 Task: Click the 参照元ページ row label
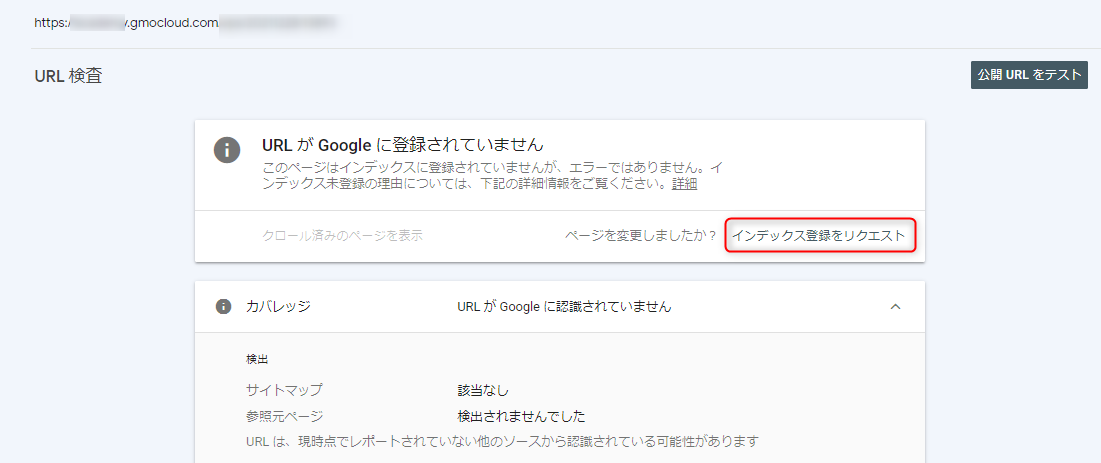[x=284, y=416]
